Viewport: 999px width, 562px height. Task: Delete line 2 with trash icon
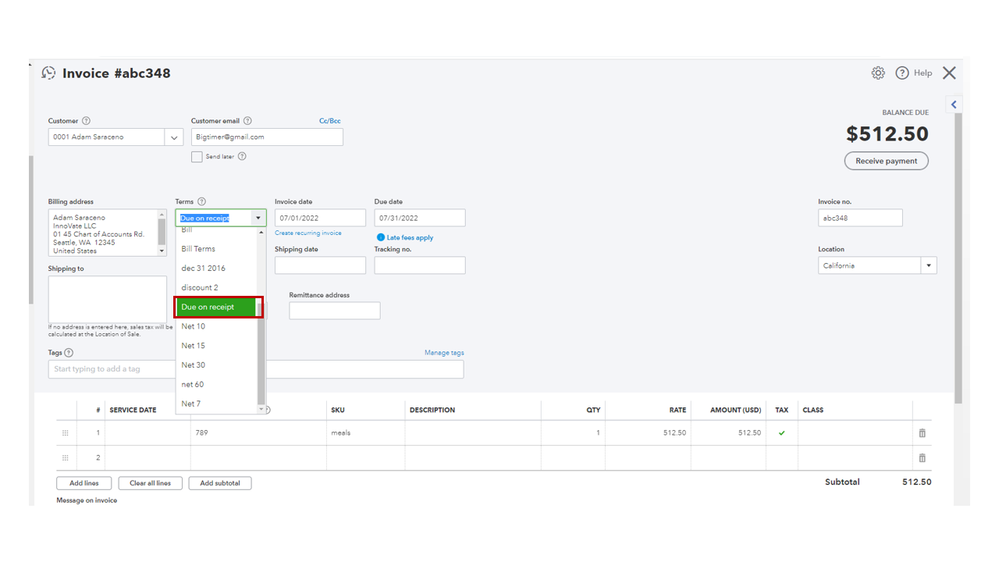pyautogui.click(x=922, y=458)
